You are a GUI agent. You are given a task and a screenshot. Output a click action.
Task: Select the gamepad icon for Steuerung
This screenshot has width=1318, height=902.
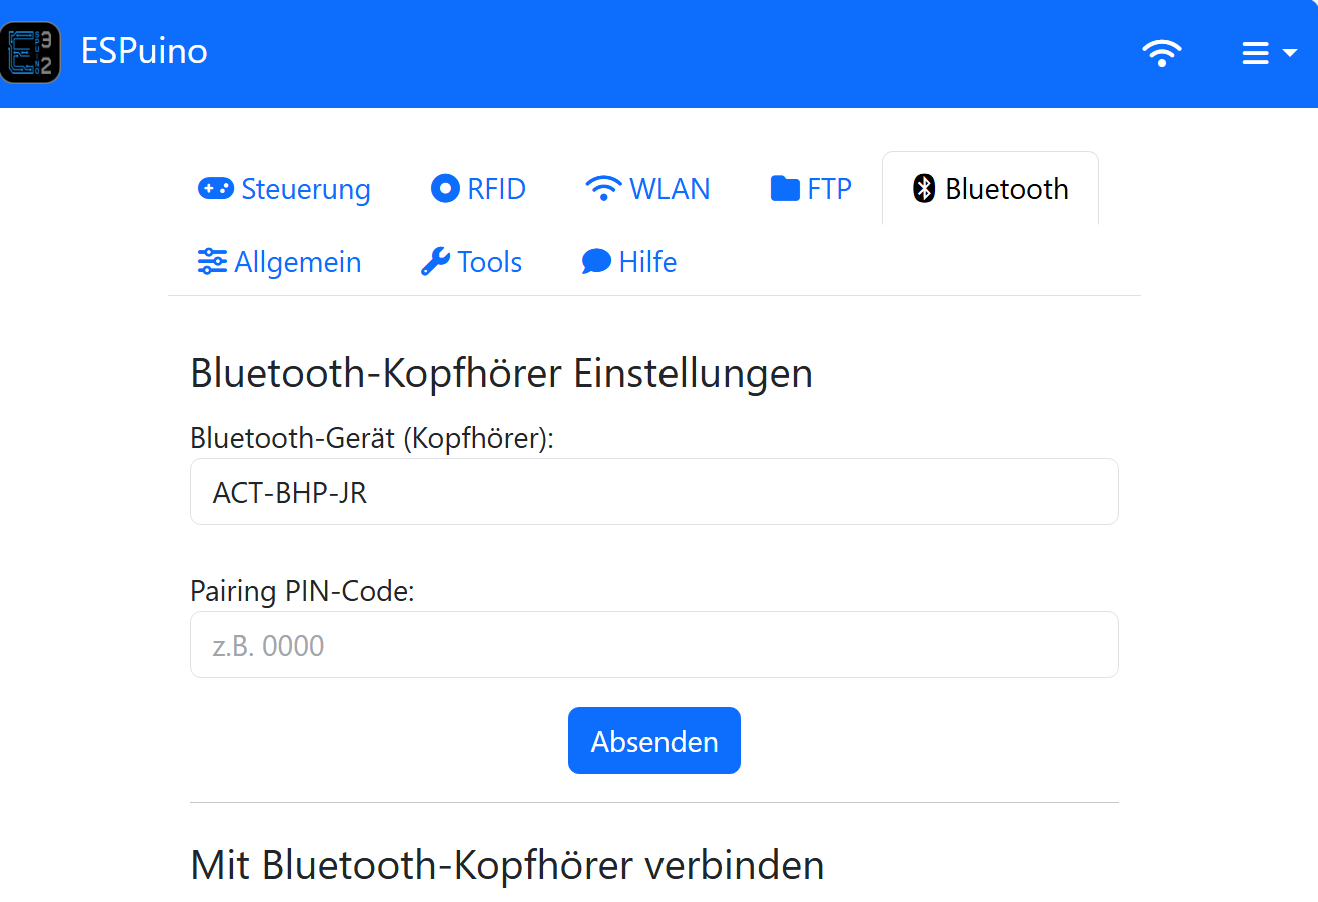(x=215, y=189)
